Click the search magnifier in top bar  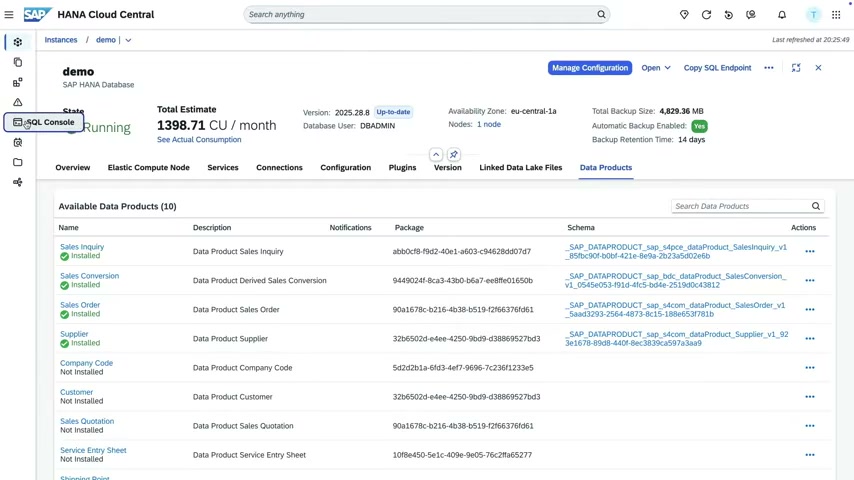(601, 15)
